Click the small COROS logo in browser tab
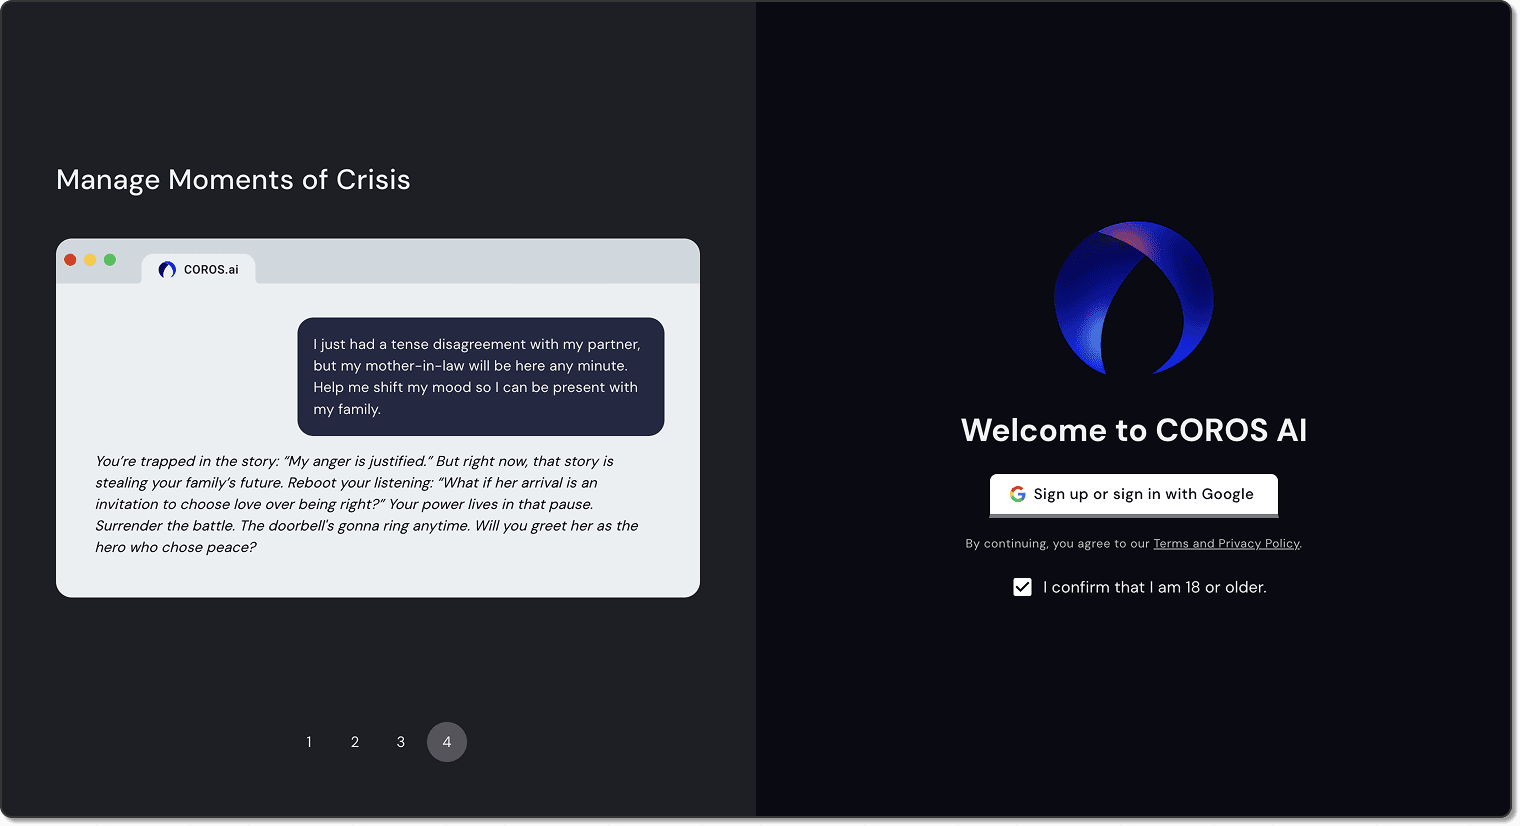The height and width of the screenshot is (826, 1520). point(167,270)
